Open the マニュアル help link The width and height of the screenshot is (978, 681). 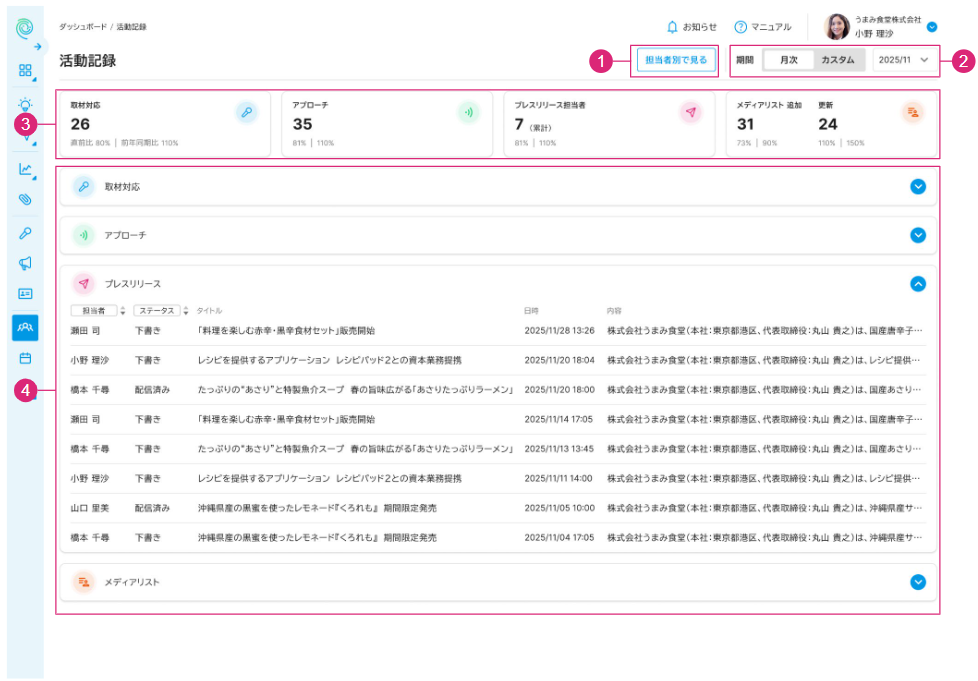click(762, 27)
